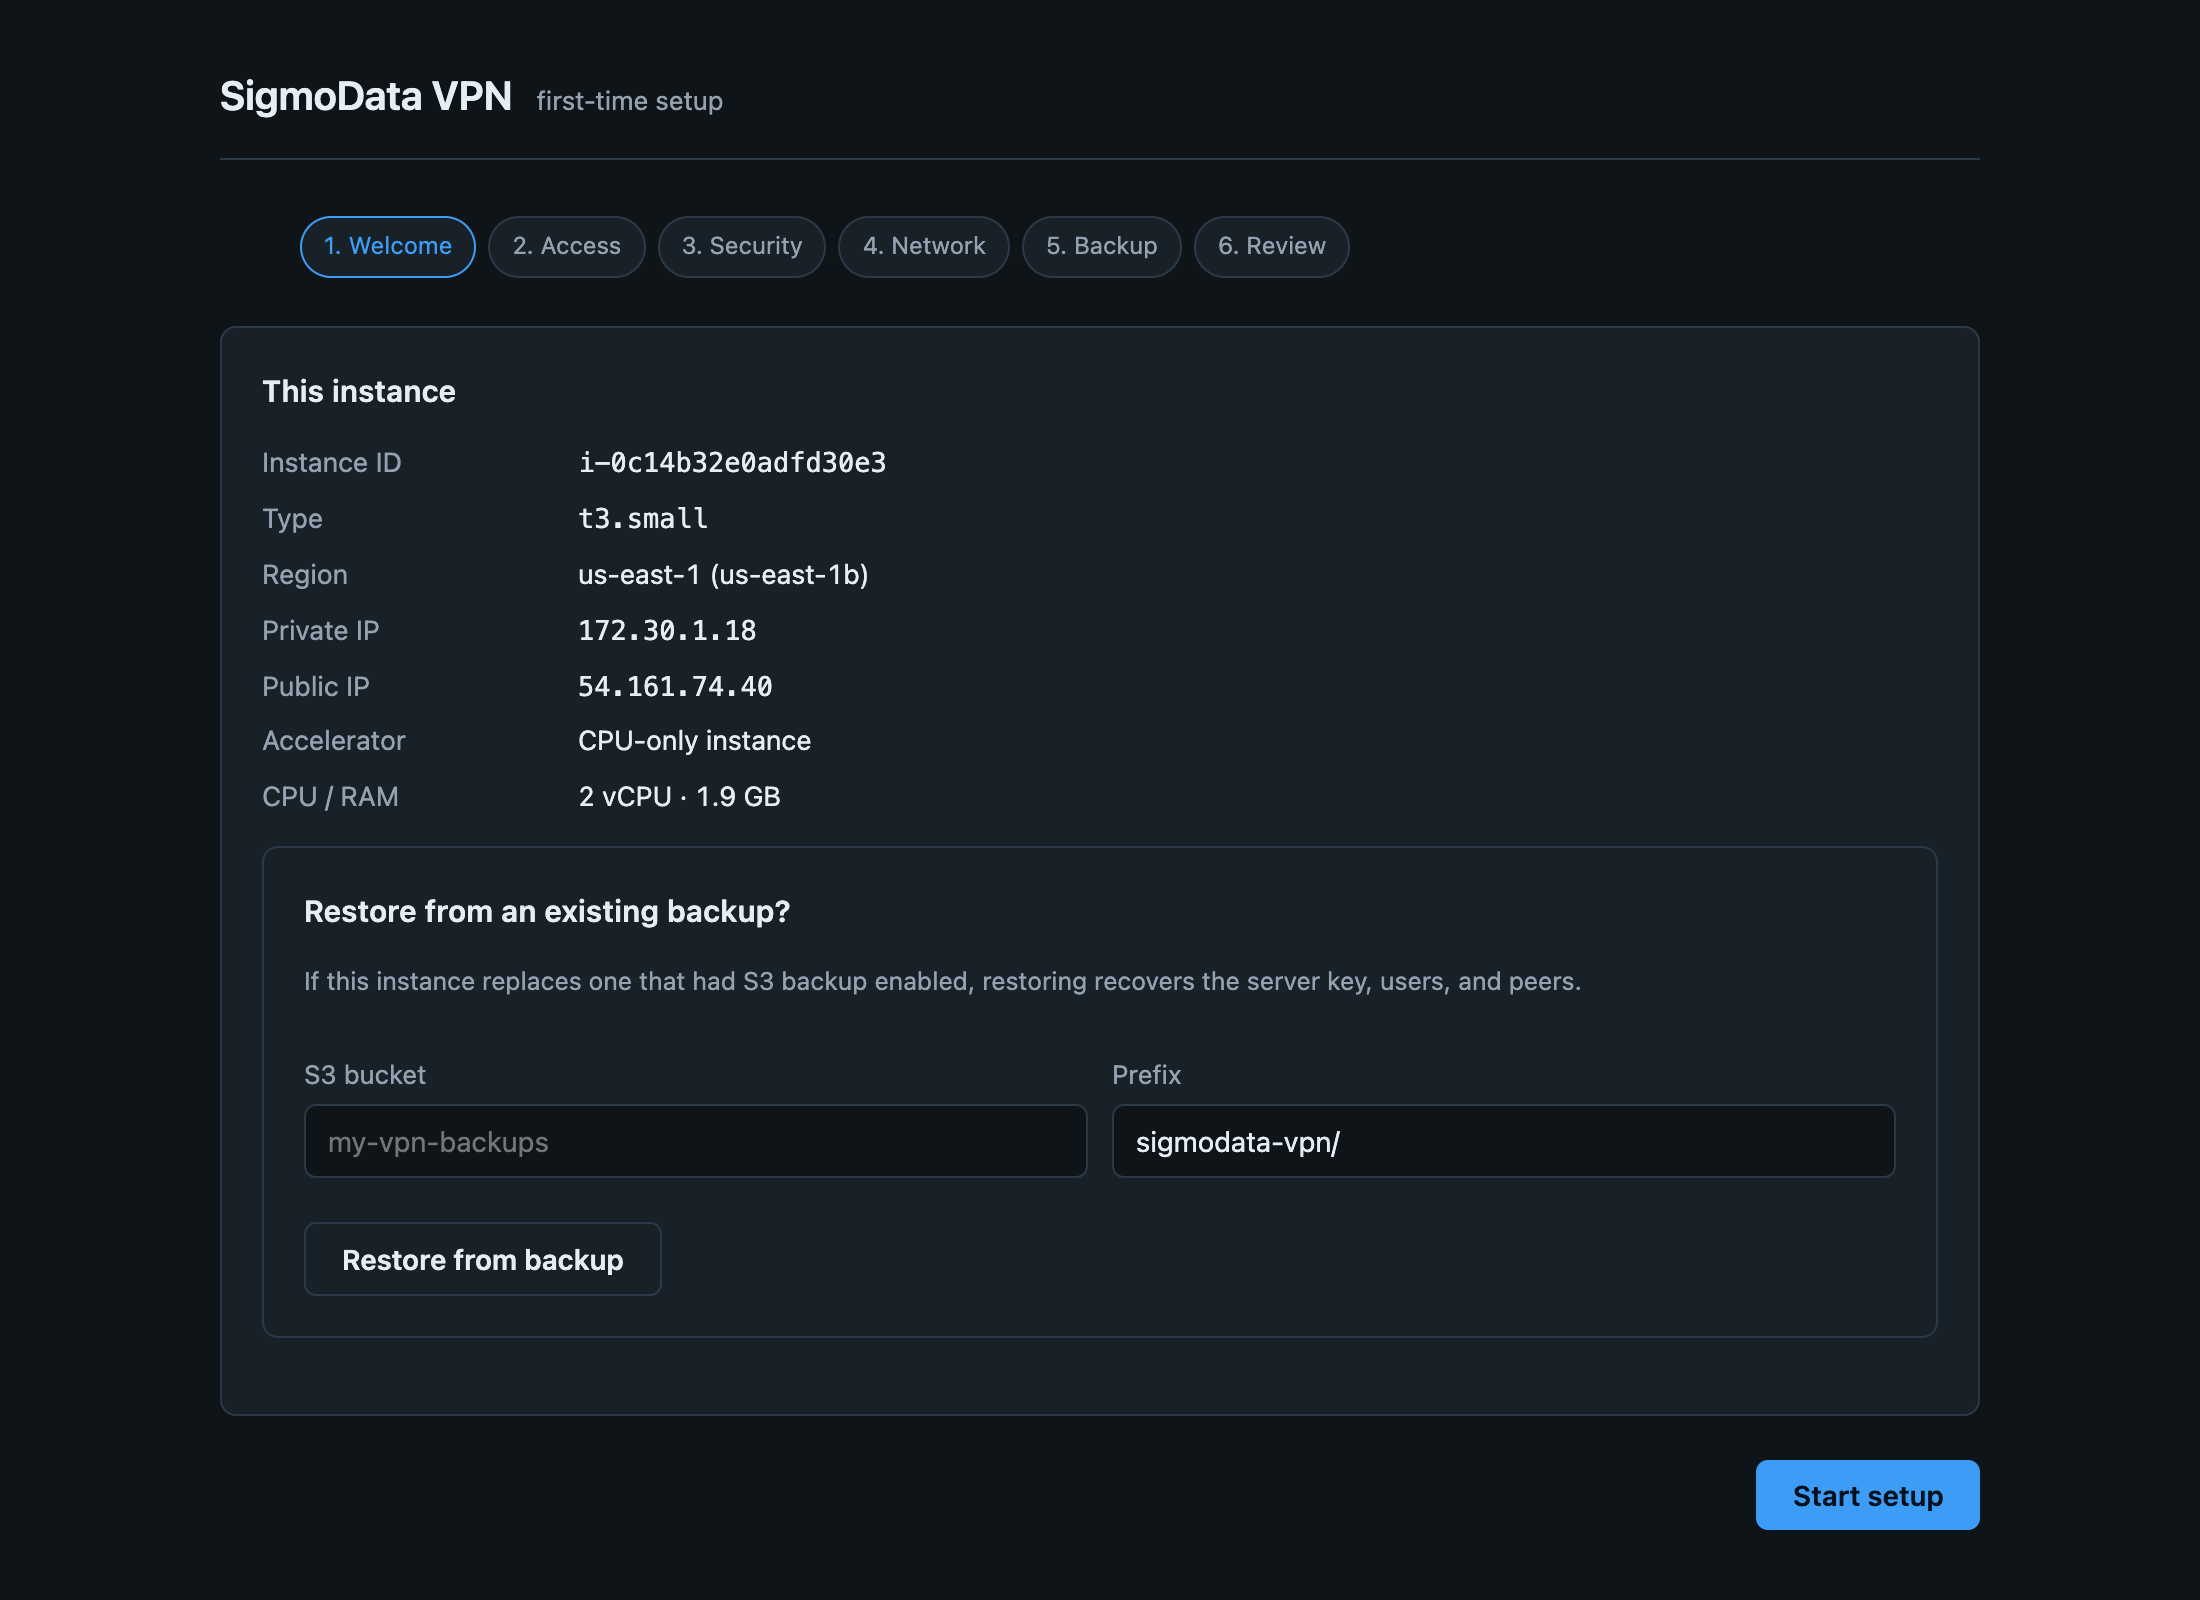Screen dimensions: 2200x1600
Task: Jump to the 5. Backup step
Action: pyautogui.click(x=1102, y=247)
